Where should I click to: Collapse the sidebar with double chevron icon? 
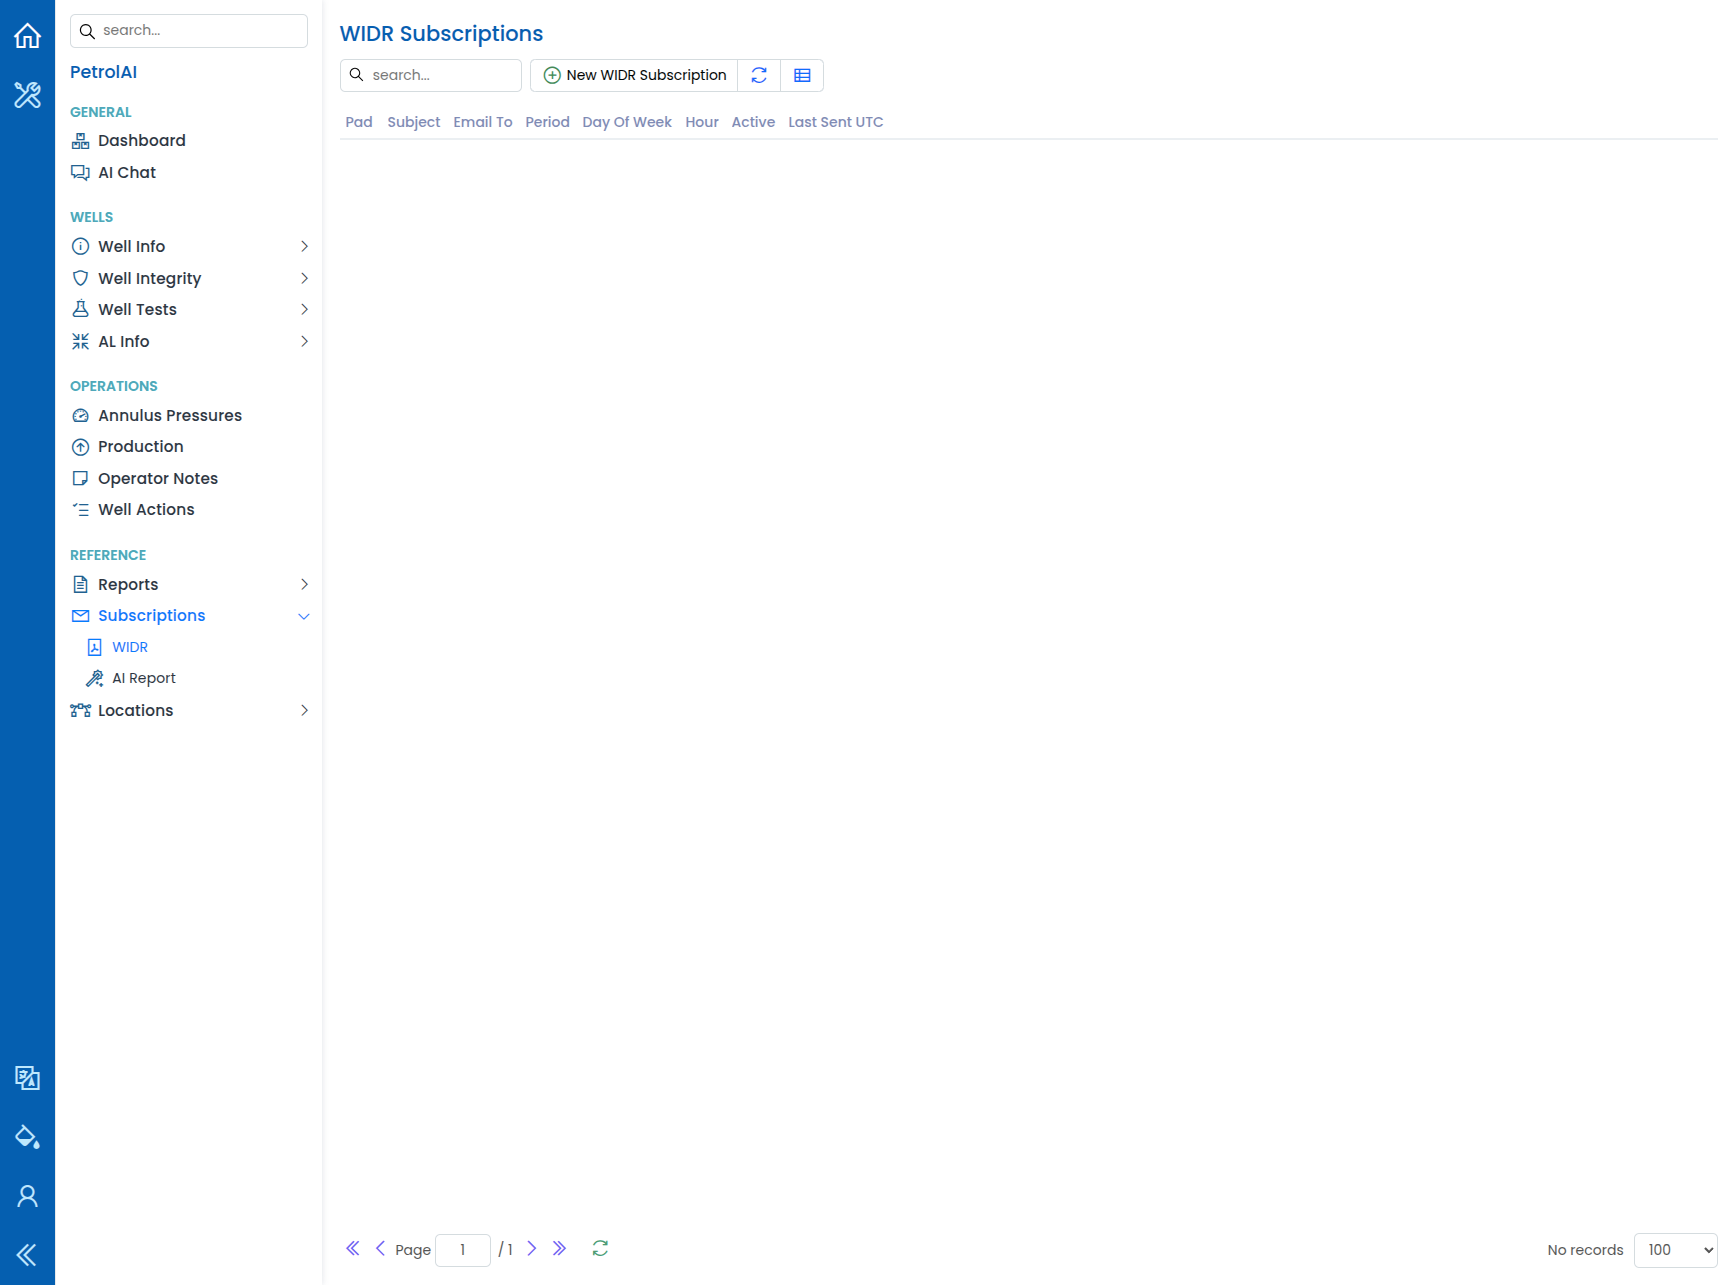27,1255
